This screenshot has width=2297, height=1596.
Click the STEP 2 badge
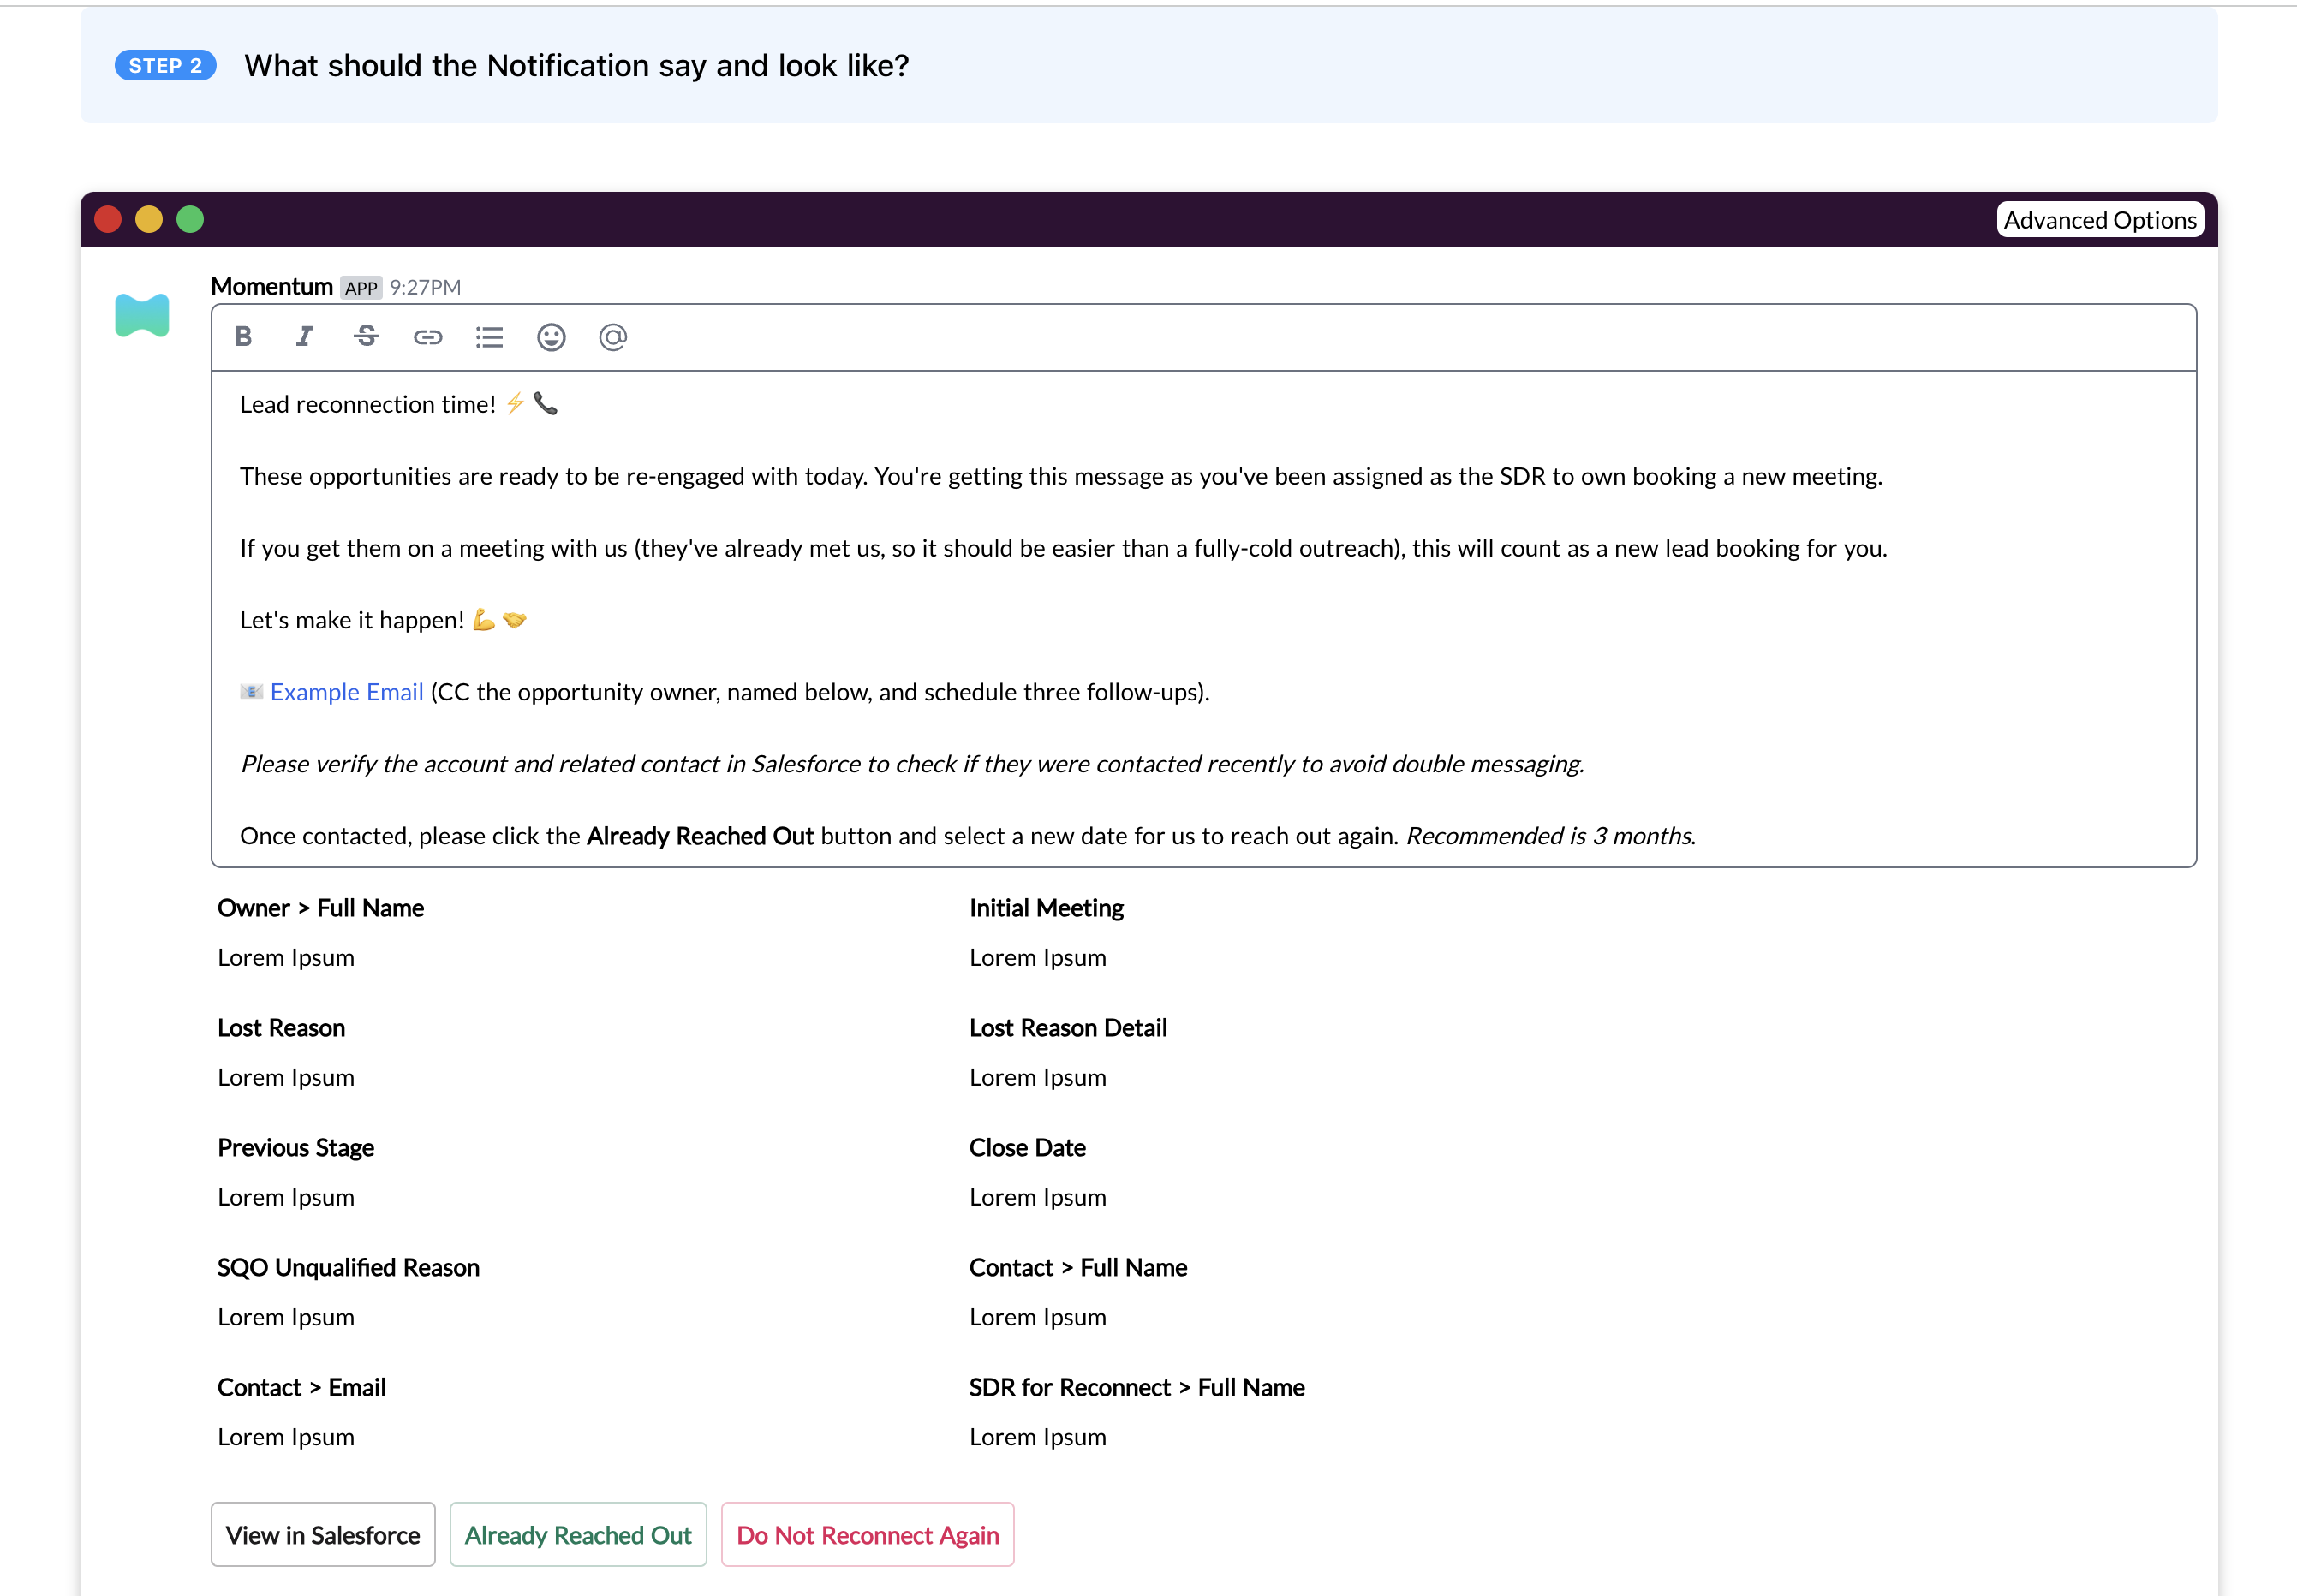click(x=165, y=66)
